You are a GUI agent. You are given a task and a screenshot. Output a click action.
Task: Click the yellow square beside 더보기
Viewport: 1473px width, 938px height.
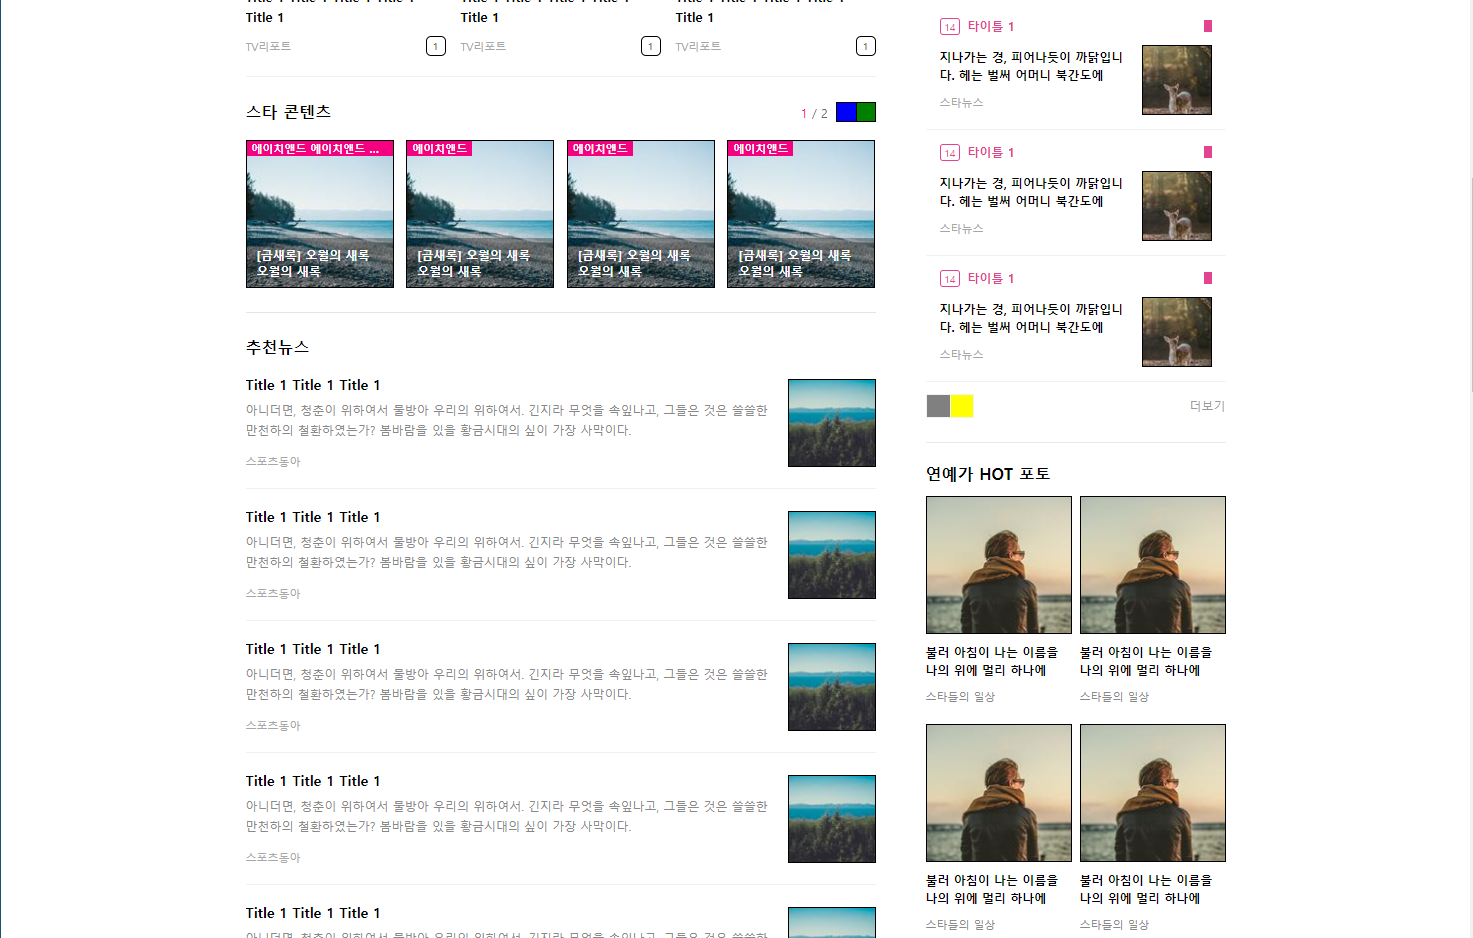(x=962, y=406)
